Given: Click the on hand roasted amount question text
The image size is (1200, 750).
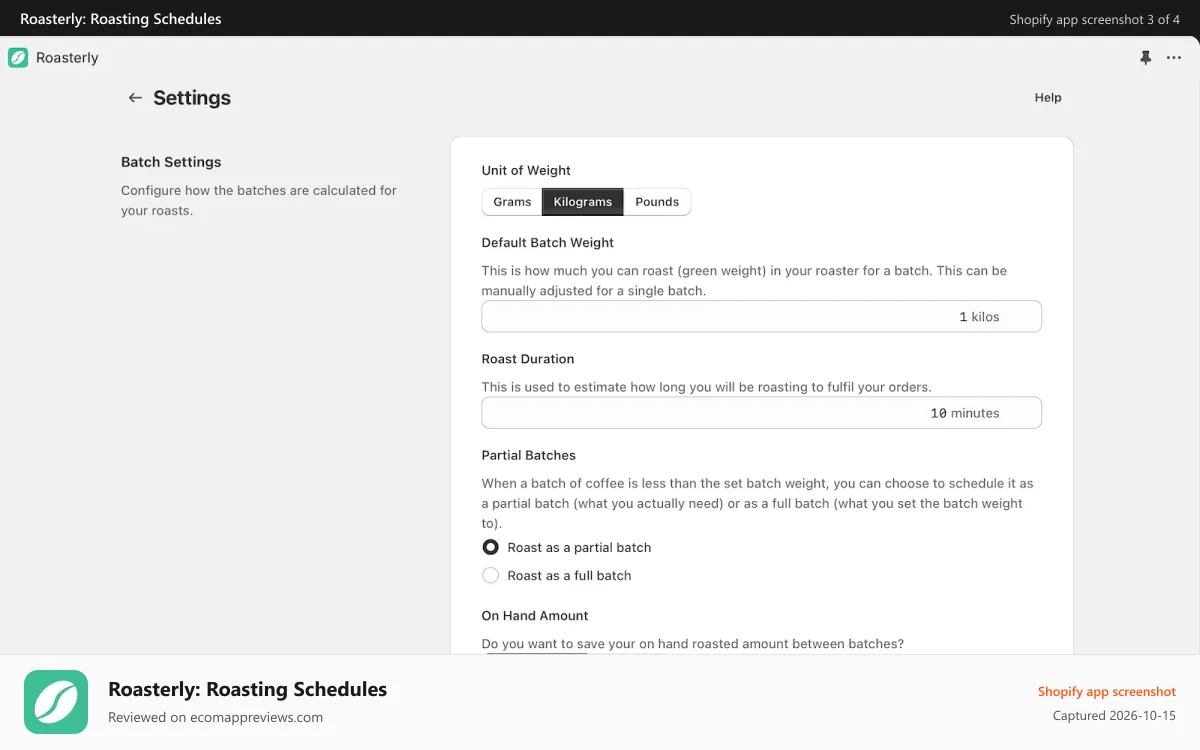Looking at the screenshot, I should [x=693, y=644].
